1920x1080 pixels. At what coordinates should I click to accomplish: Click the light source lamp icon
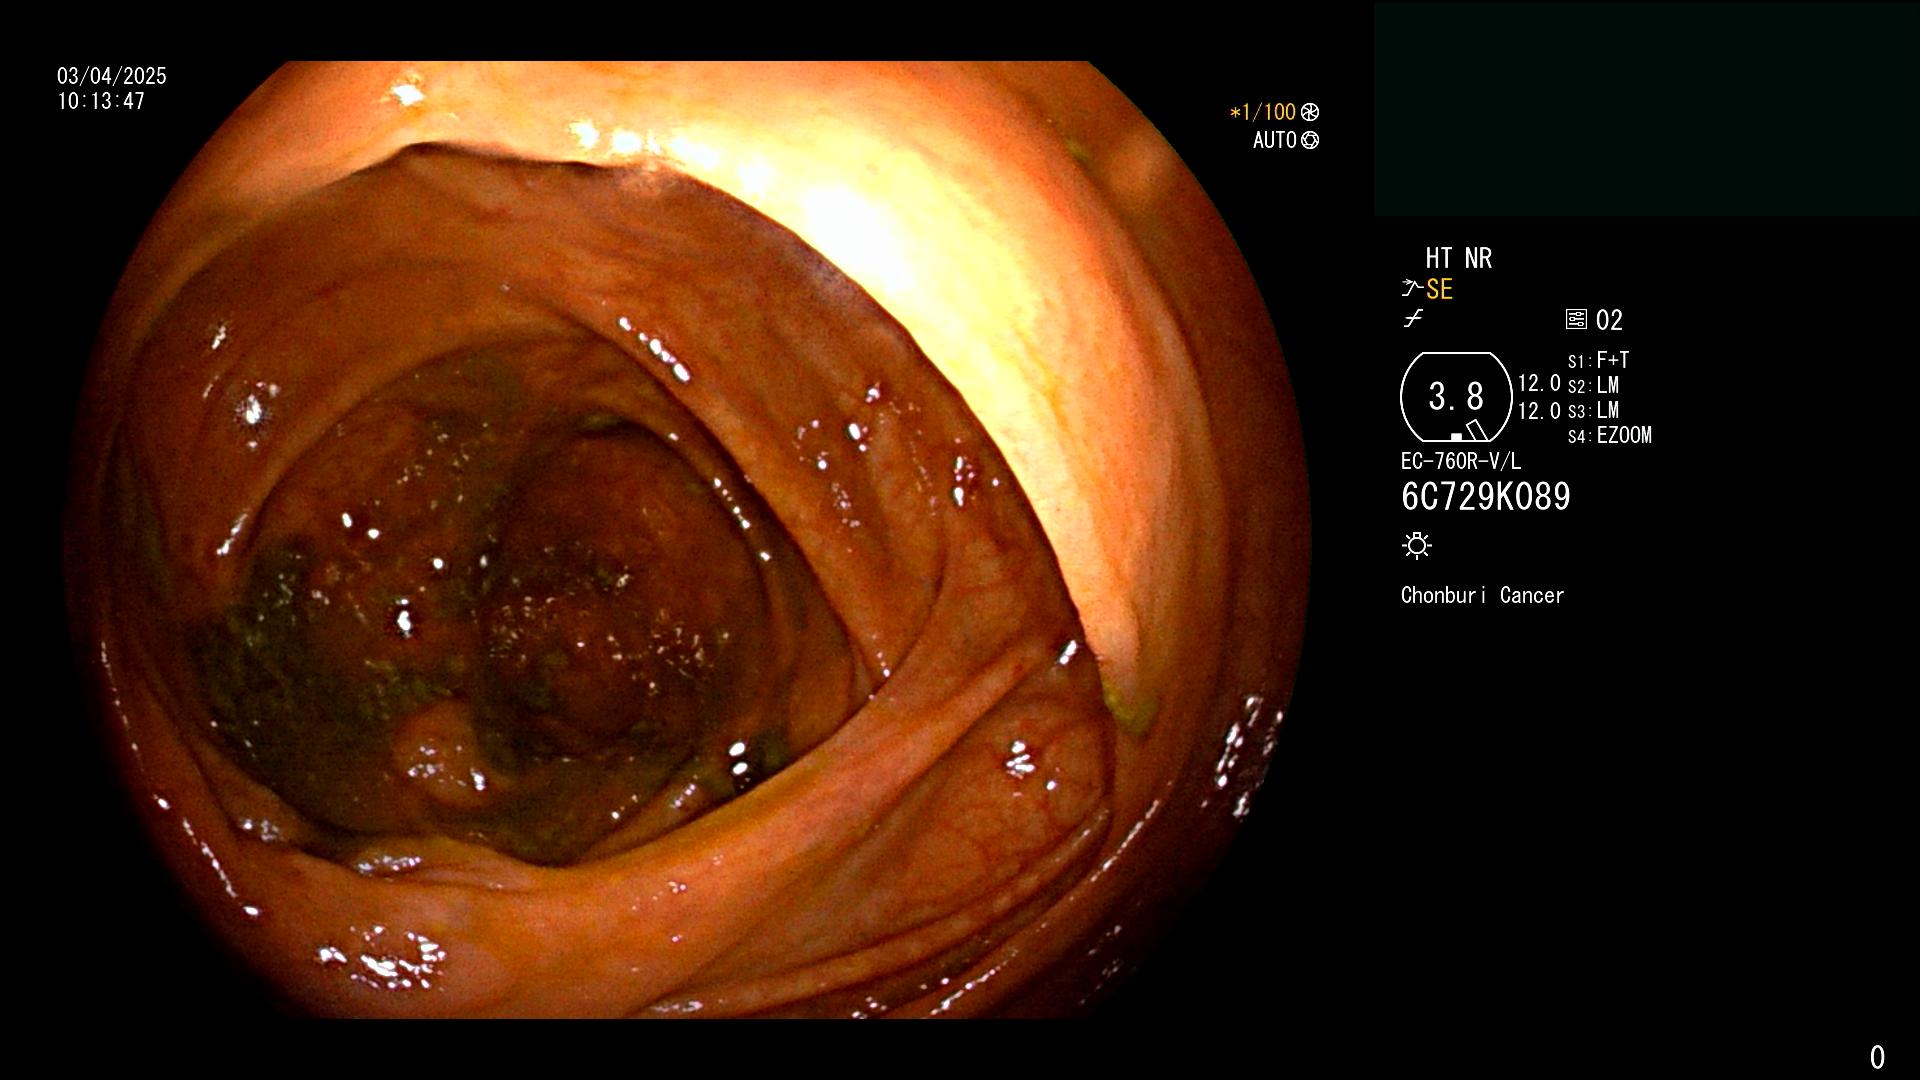point(1417,545)
